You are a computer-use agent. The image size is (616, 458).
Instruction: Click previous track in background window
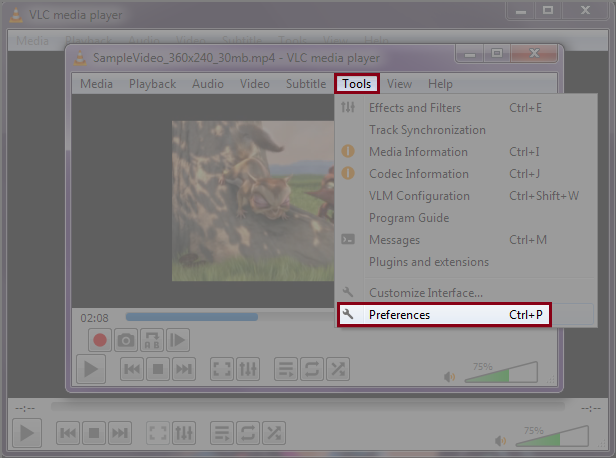(68, 433)
